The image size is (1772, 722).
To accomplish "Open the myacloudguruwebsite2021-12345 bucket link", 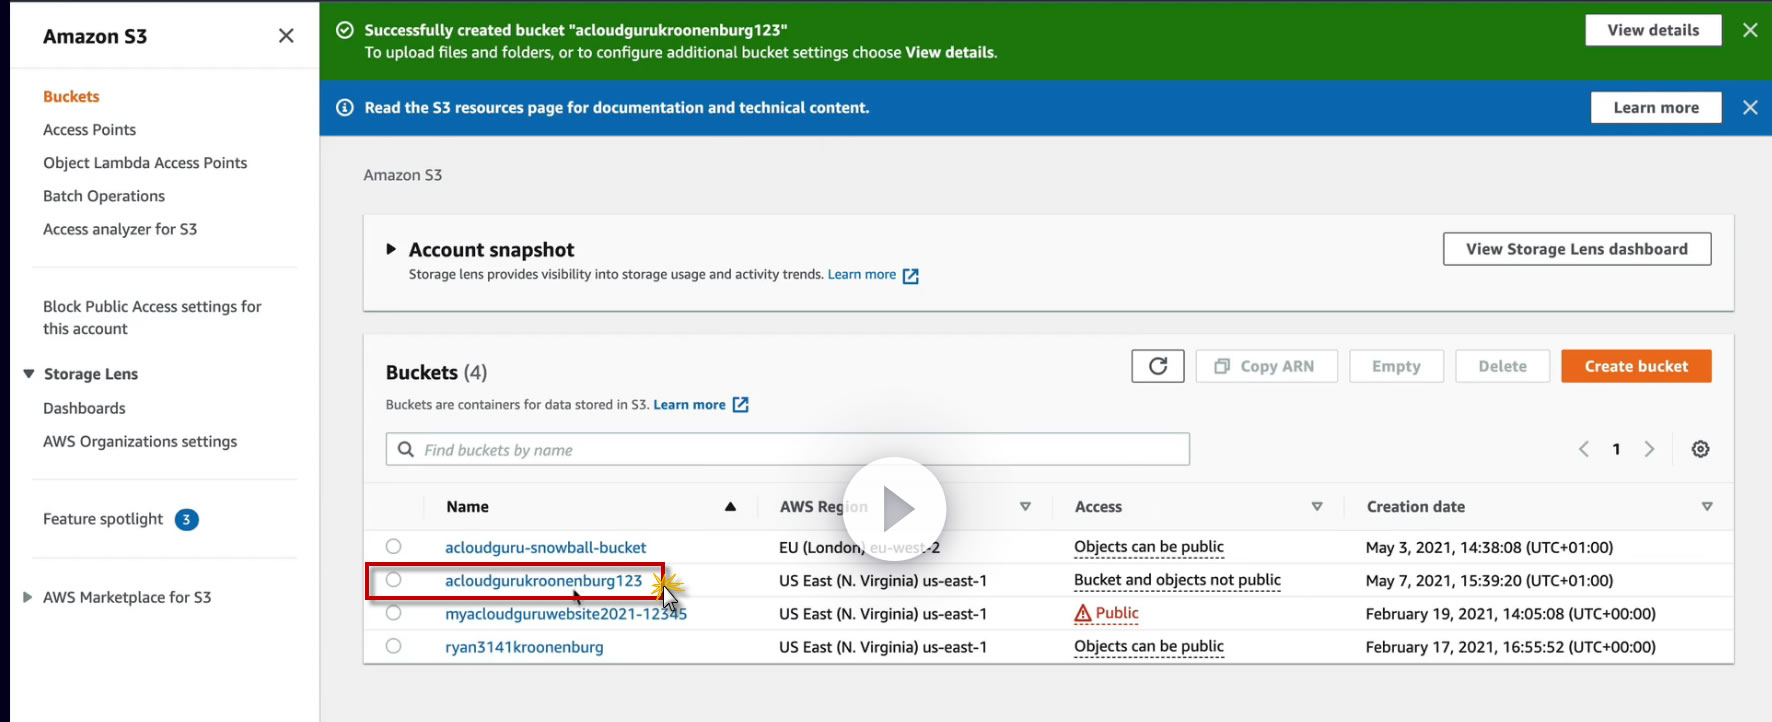I will pyautogui.click(x=566, y=613).
